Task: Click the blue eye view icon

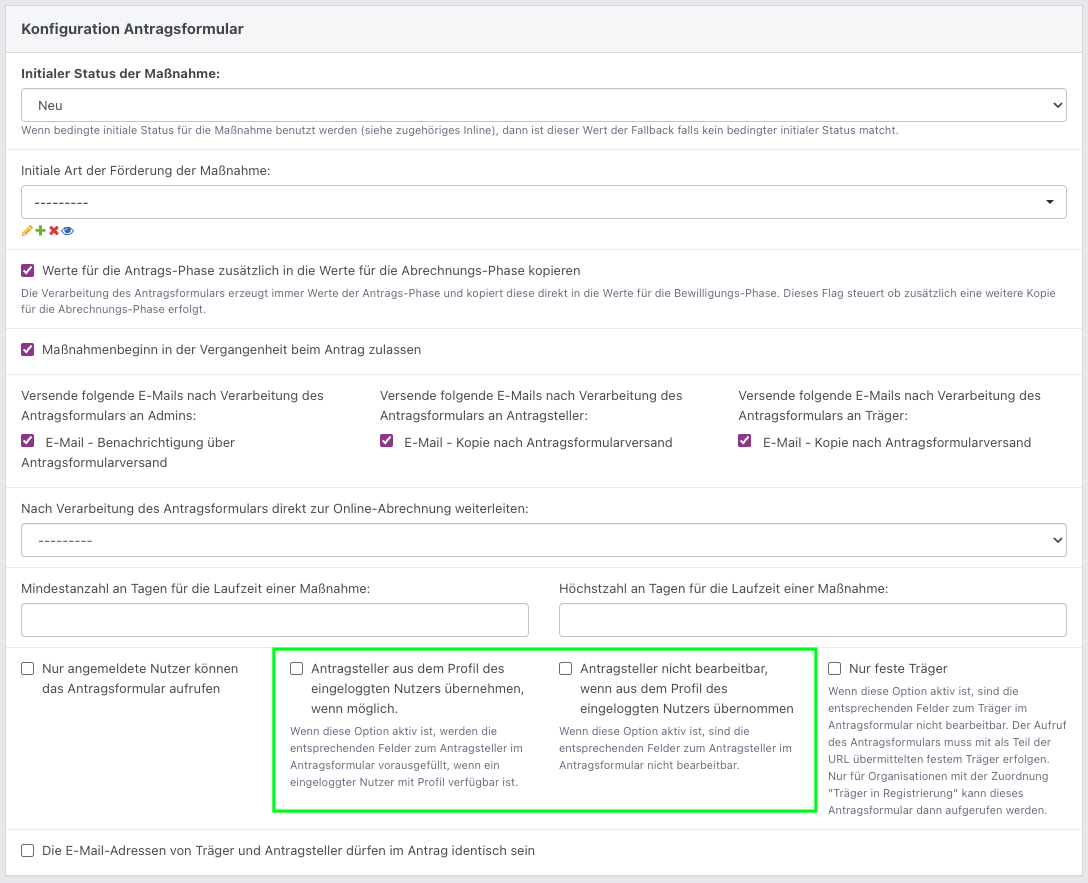Action: pyautogui.click(x=68, y=231)
